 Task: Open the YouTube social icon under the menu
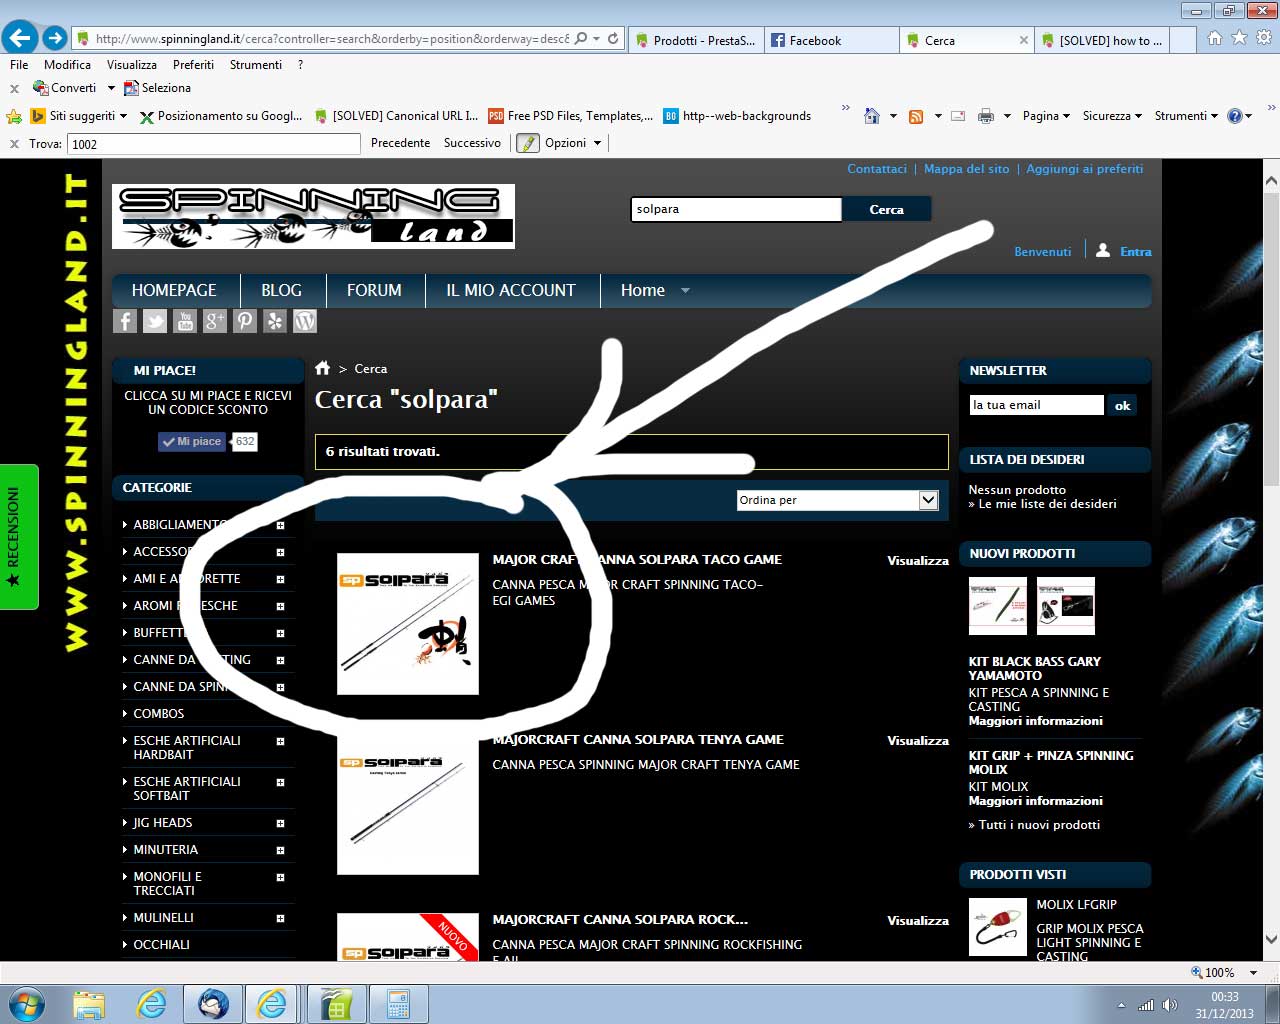[x=185, y=321]
